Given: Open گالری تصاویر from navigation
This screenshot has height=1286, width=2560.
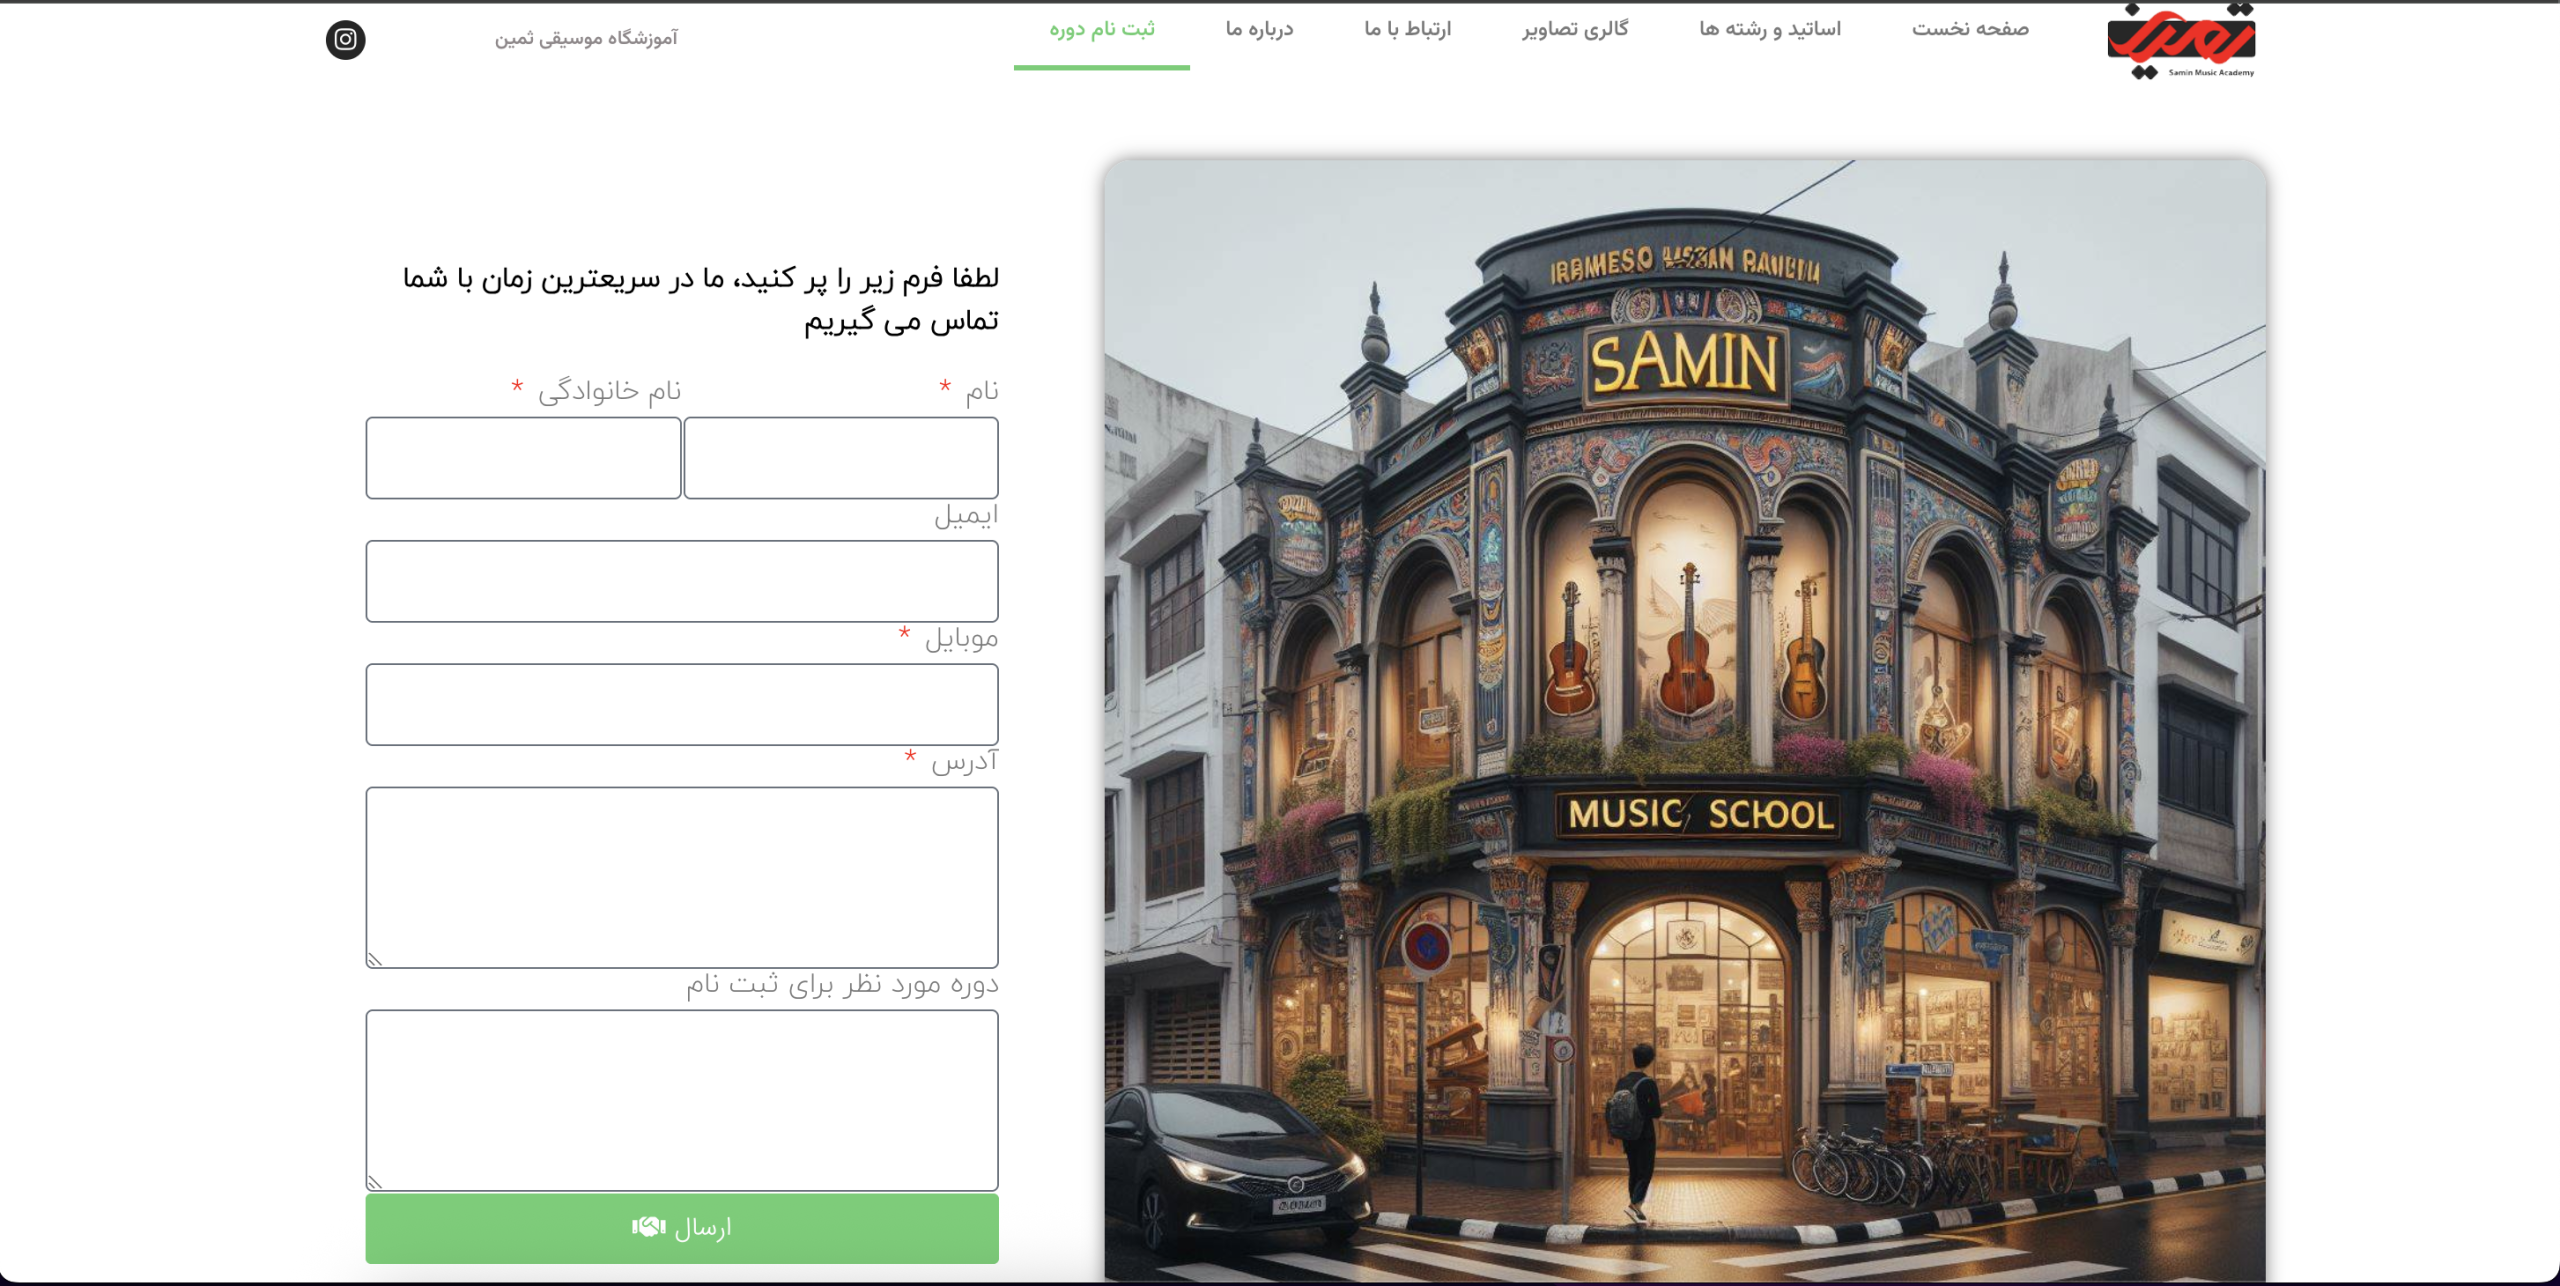Looking at the screenshot, I should tap(1575, 30).
